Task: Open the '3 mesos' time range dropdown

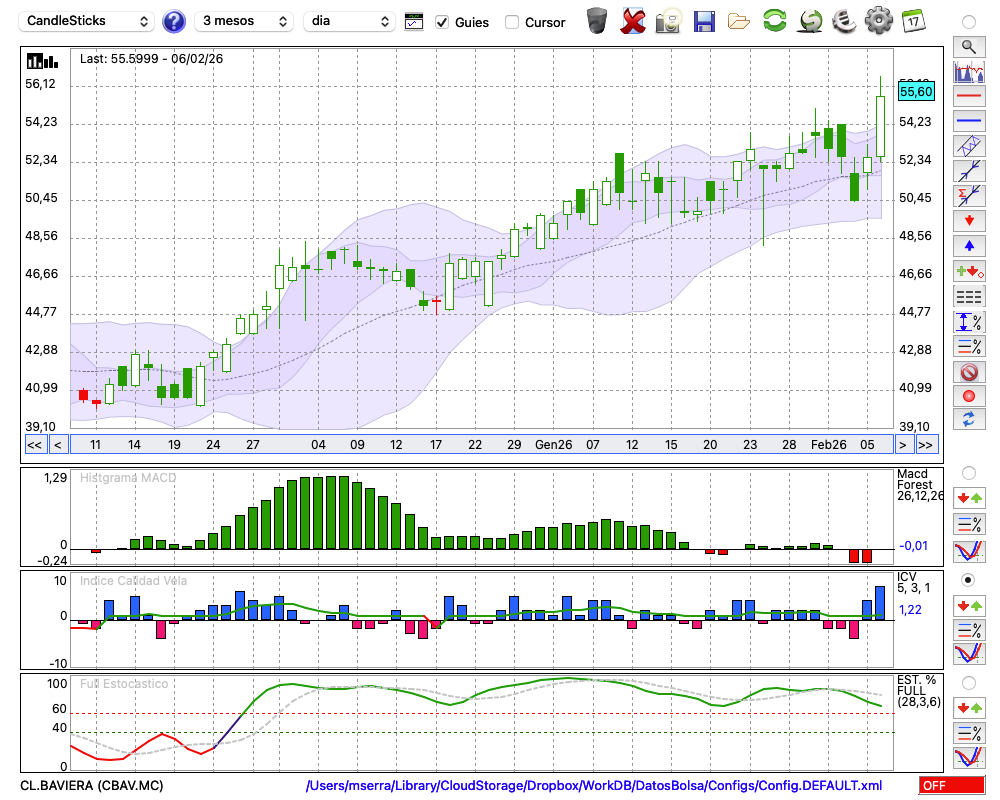Action: point(244,21)
